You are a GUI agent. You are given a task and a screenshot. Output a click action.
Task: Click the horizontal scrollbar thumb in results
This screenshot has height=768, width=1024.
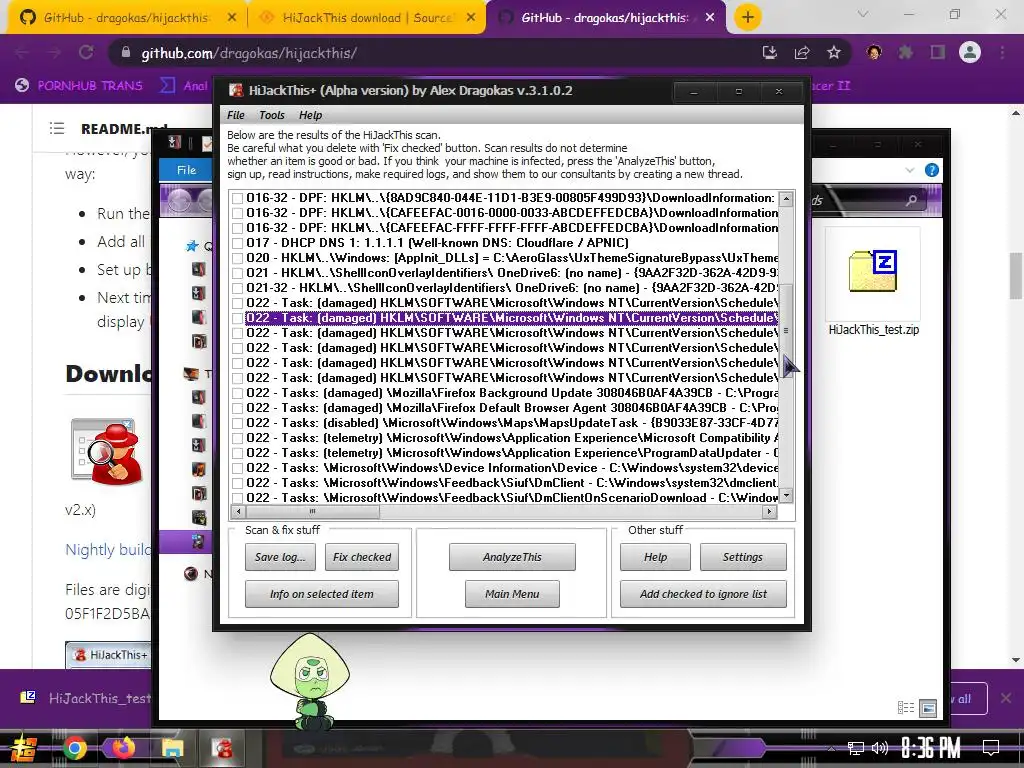pyautogui.click(x=312, y=512)
